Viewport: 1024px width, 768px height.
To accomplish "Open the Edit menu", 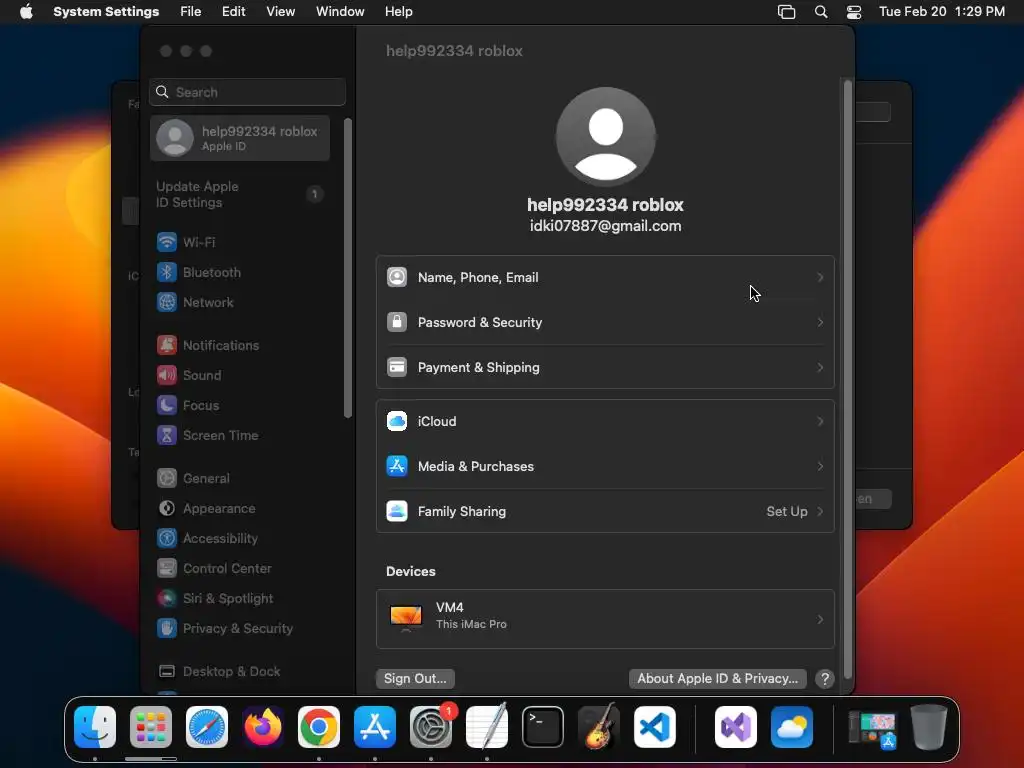I will point(233,12).
